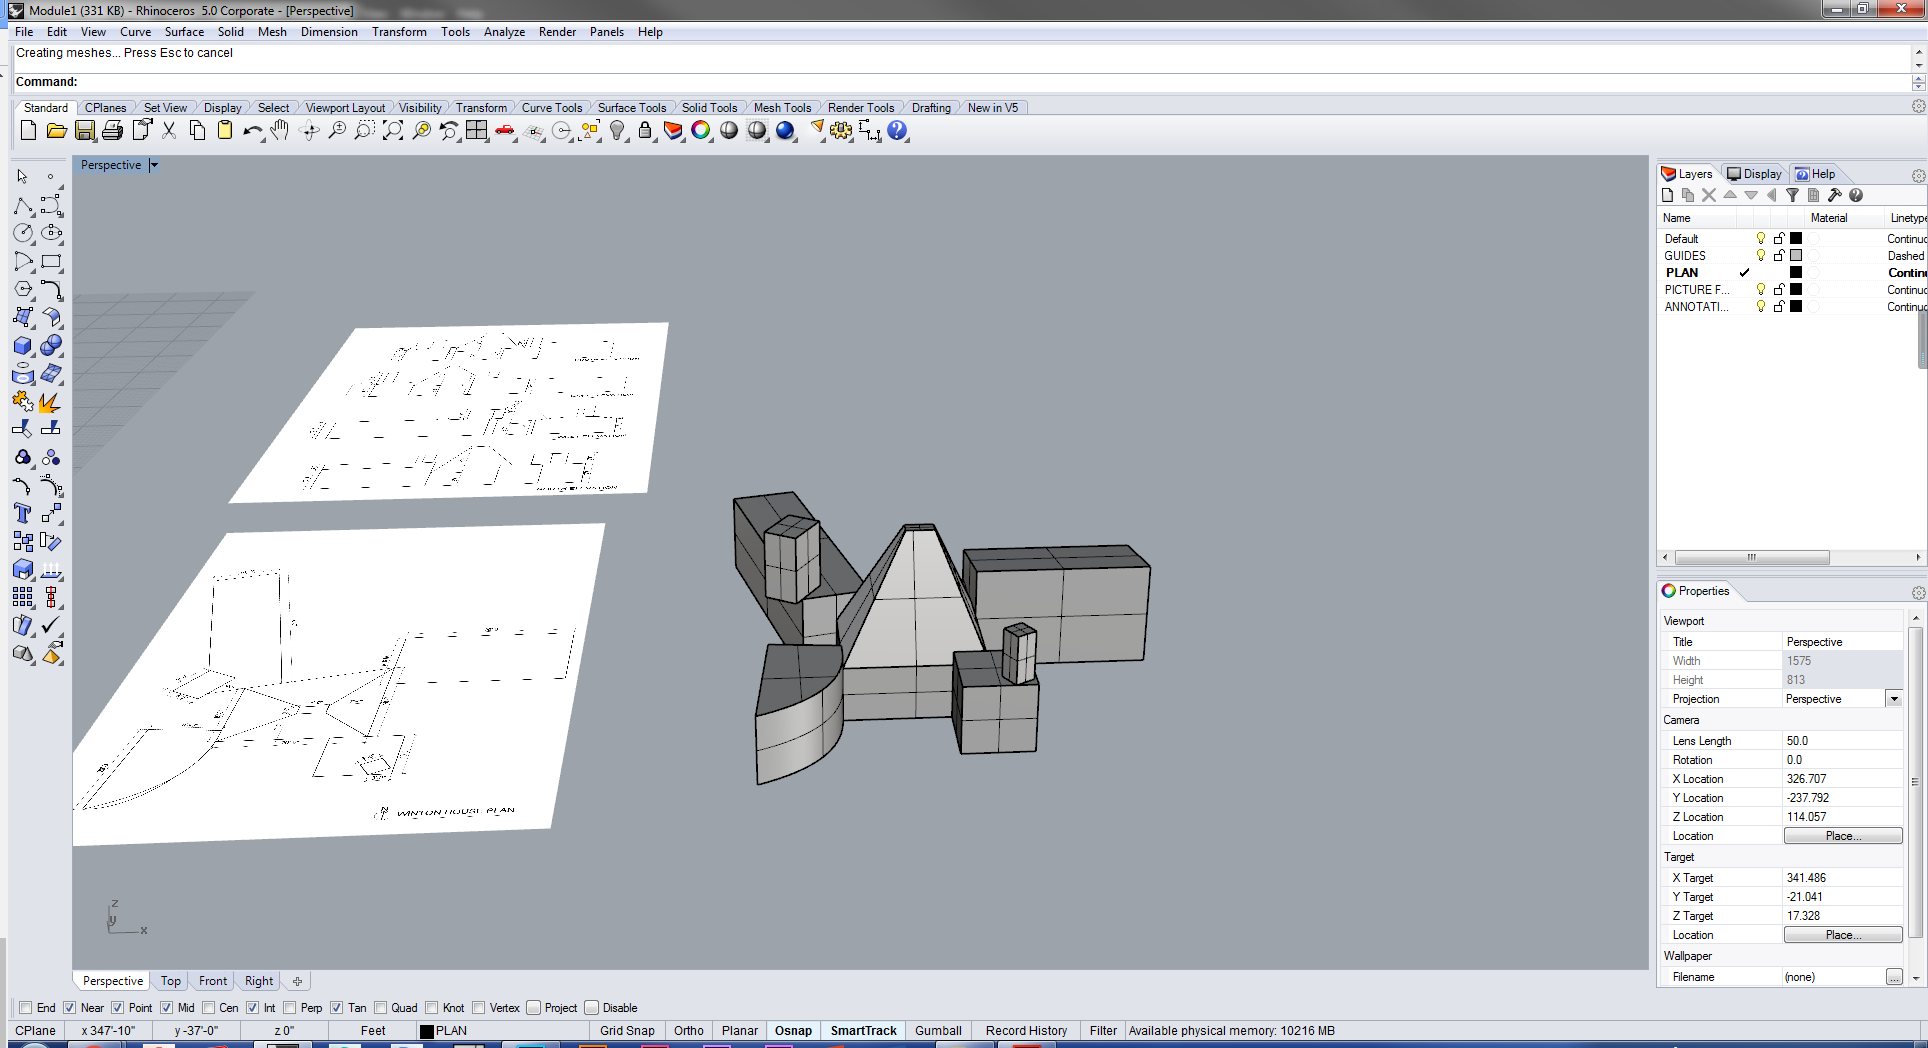This screenshot has width=1928, height=1048.
Task: Click the Check/select objects tool in sidebar
Action: 50,625
